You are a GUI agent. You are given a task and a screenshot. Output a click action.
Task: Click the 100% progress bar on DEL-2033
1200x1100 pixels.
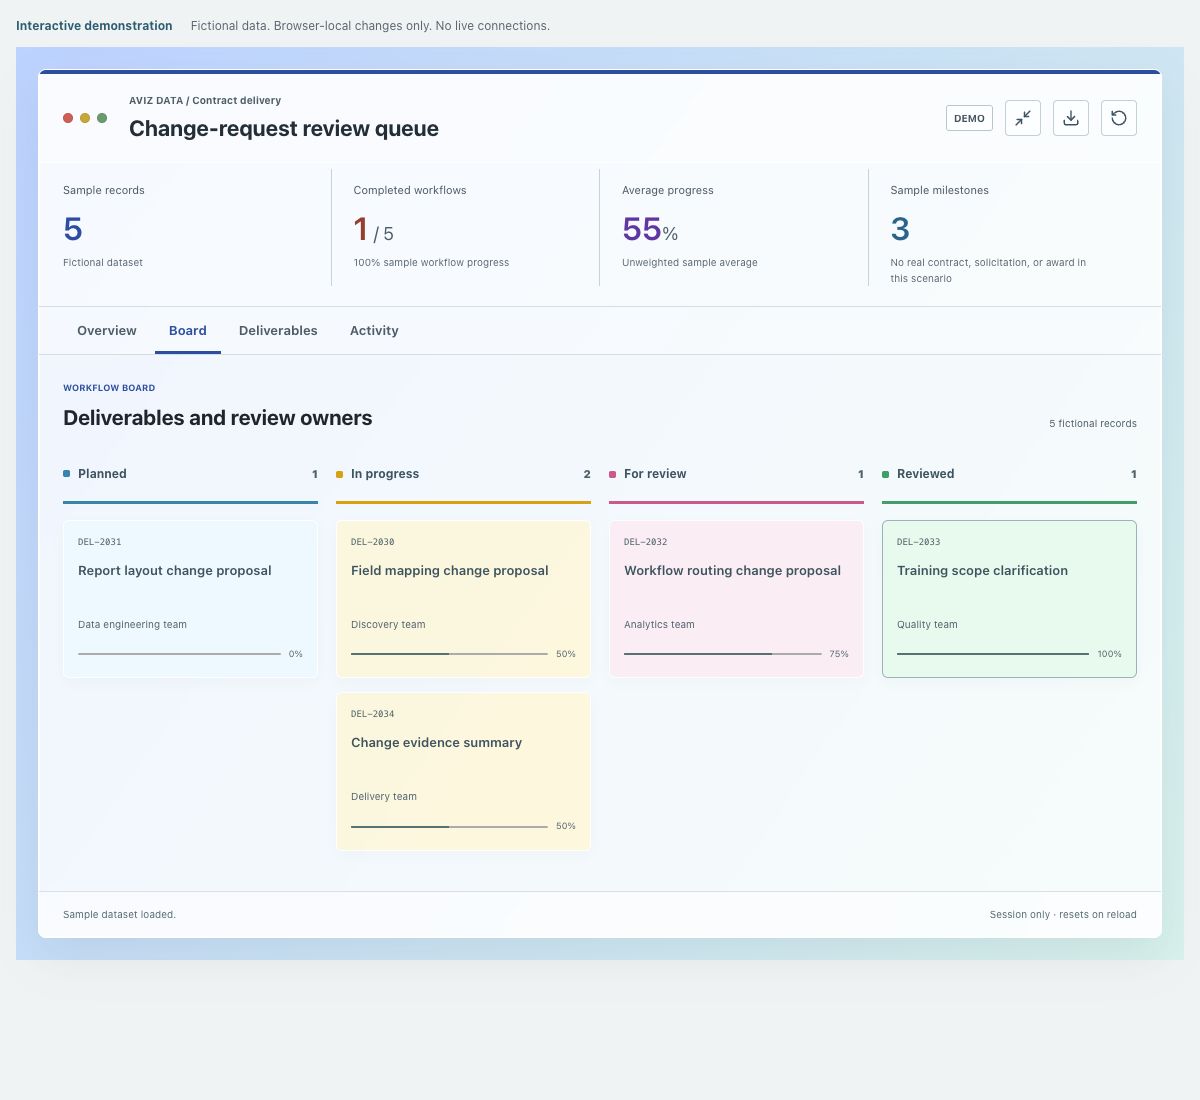tap(993, 654)
